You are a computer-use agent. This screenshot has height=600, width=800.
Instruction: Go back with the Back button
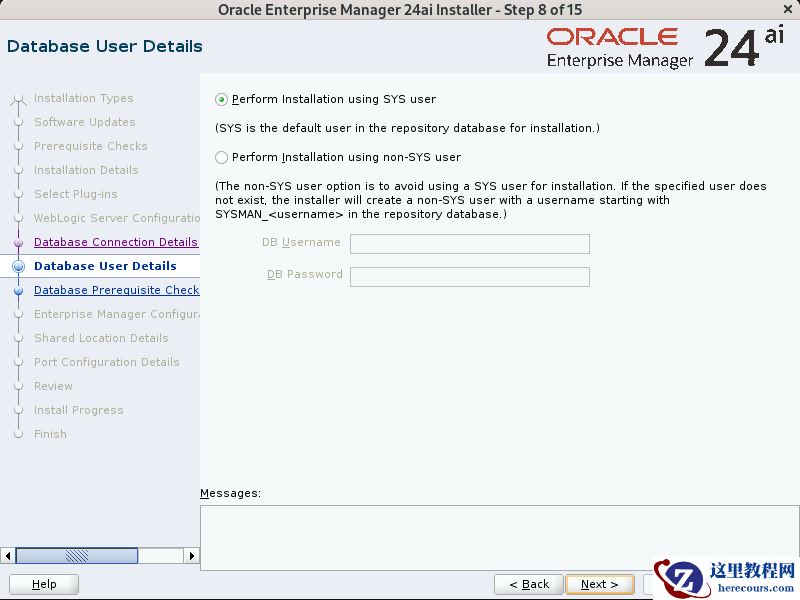tap(529, 584)
